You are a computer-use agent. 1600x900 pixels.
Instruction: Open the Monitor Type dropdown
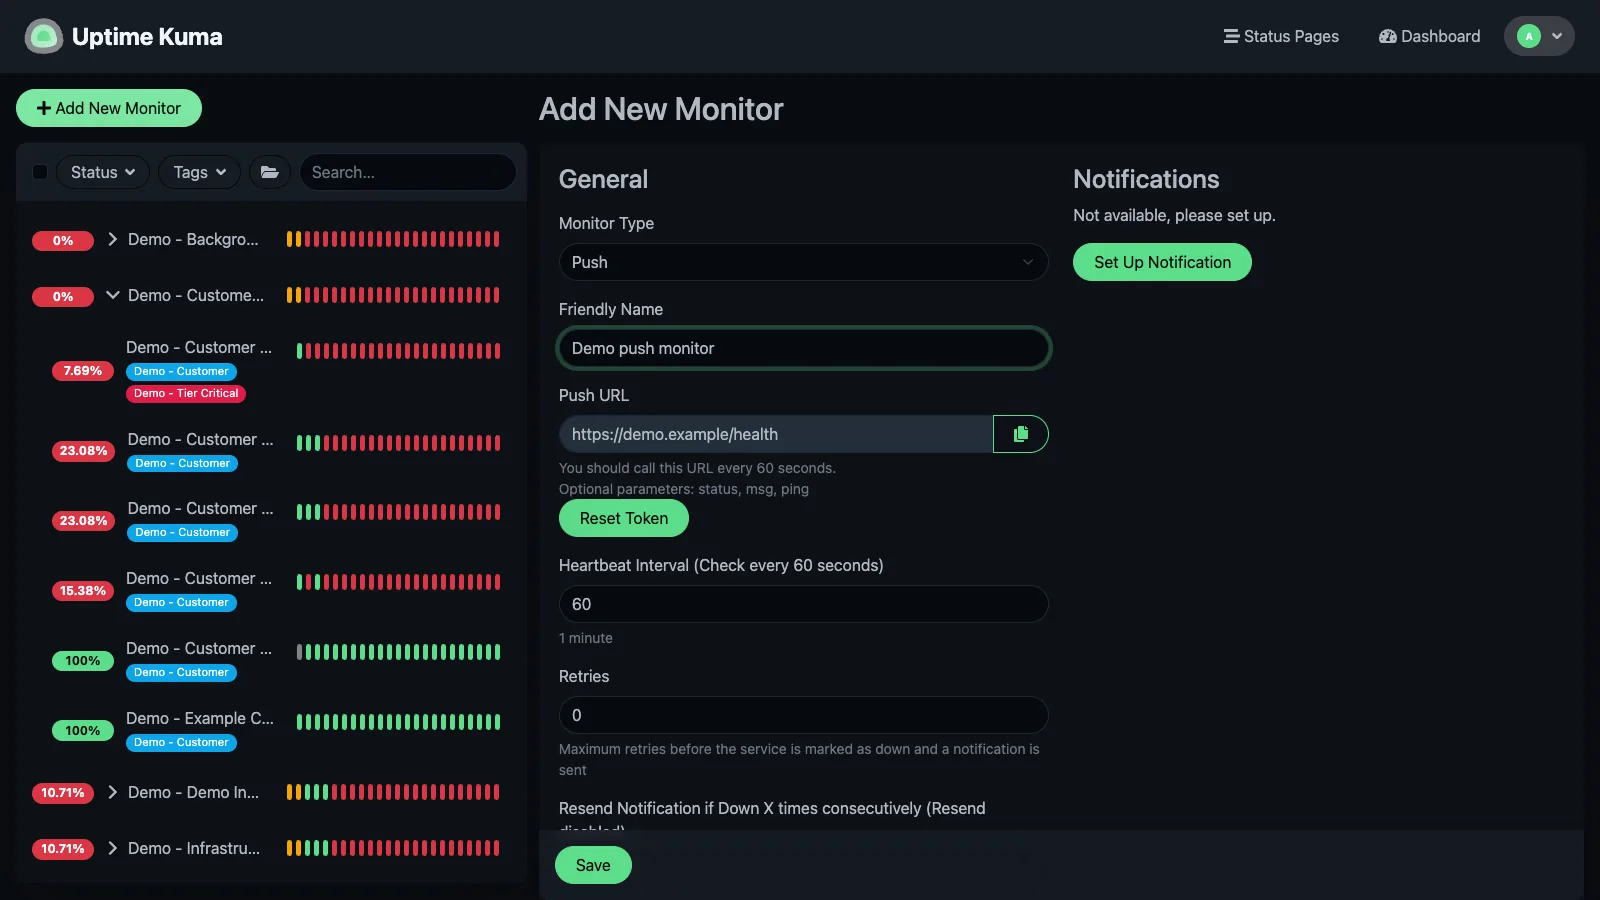click(803, 262)
